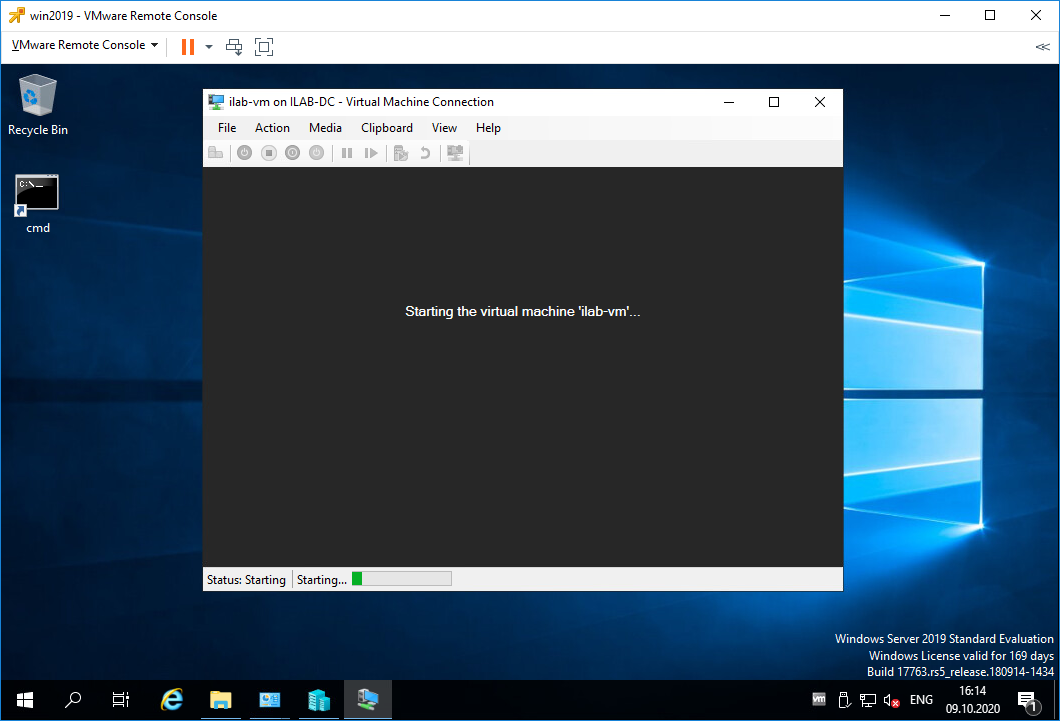
Task: Expand the power options arrow beside pause
Action: (x=209, y=47)
